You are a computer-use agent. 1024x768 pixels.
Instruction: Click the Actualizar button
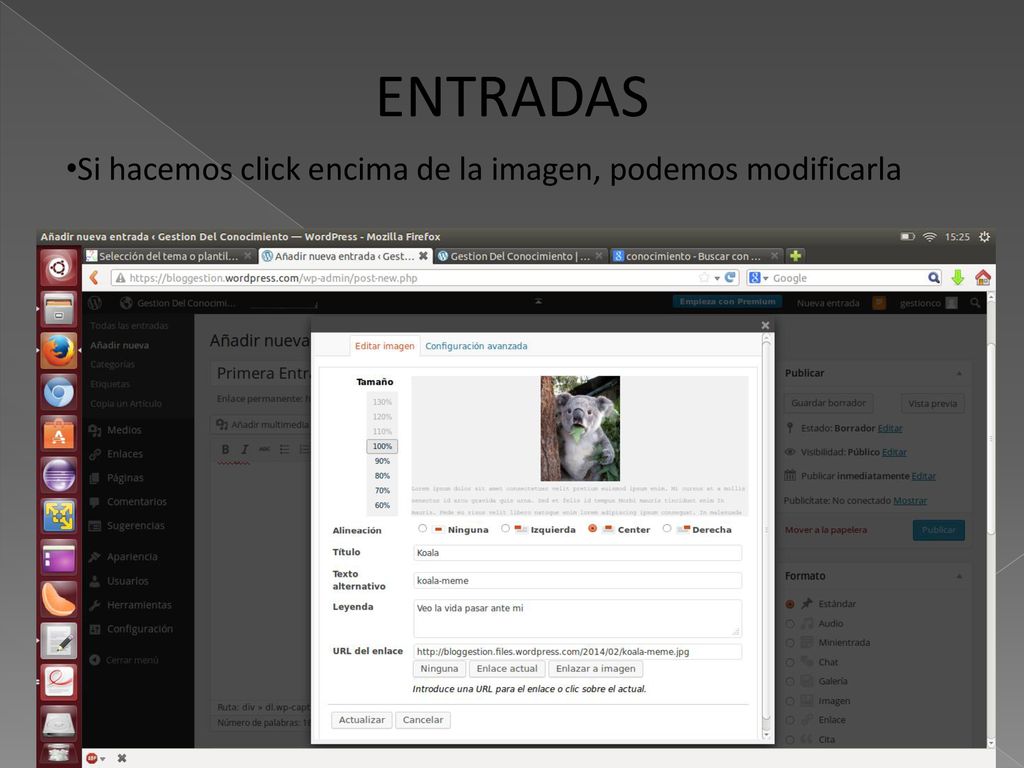[x=362, y=720]
